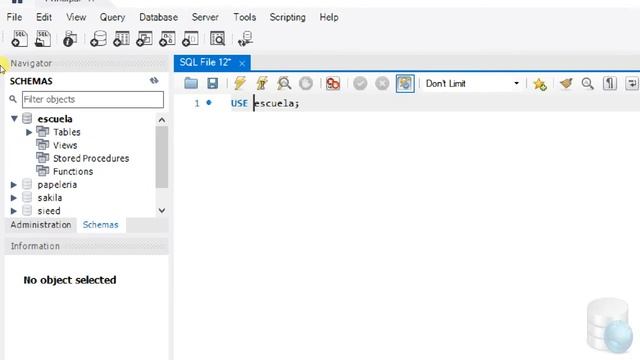Commit the current transaction

point(360,84)
